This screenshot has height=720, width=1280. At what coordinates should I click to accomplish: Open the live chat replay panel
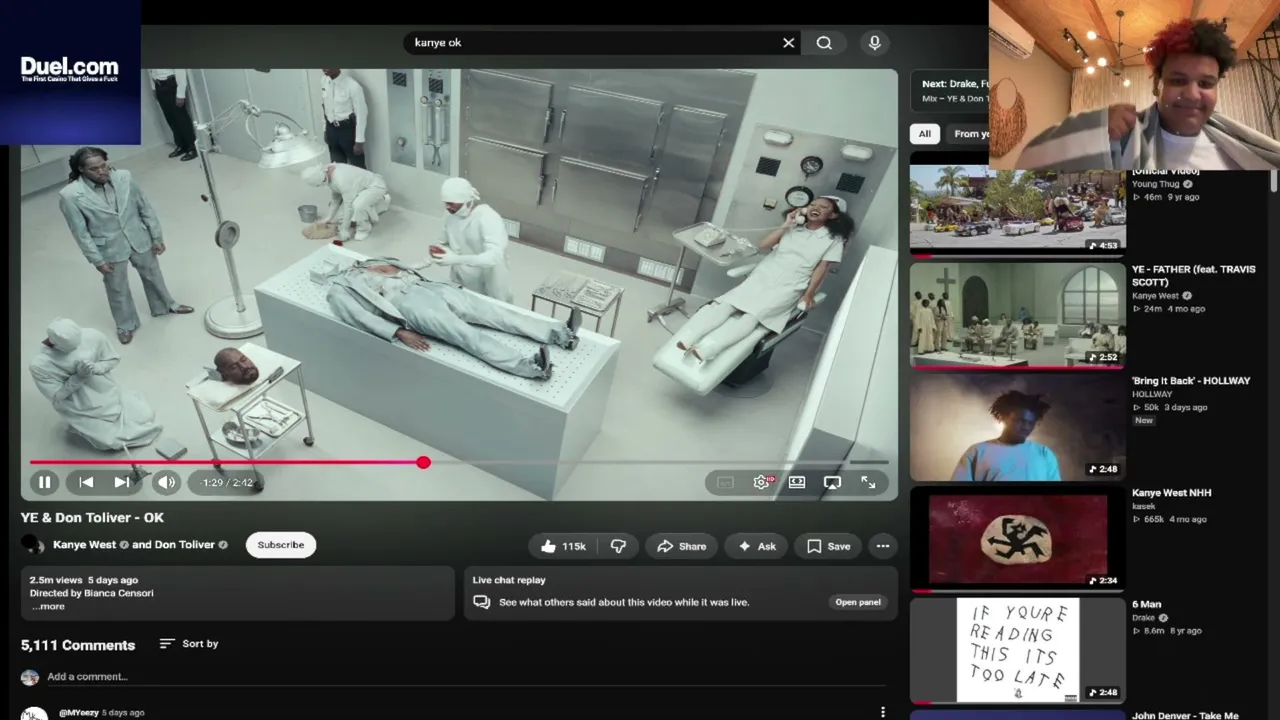(x=858, y=602)
